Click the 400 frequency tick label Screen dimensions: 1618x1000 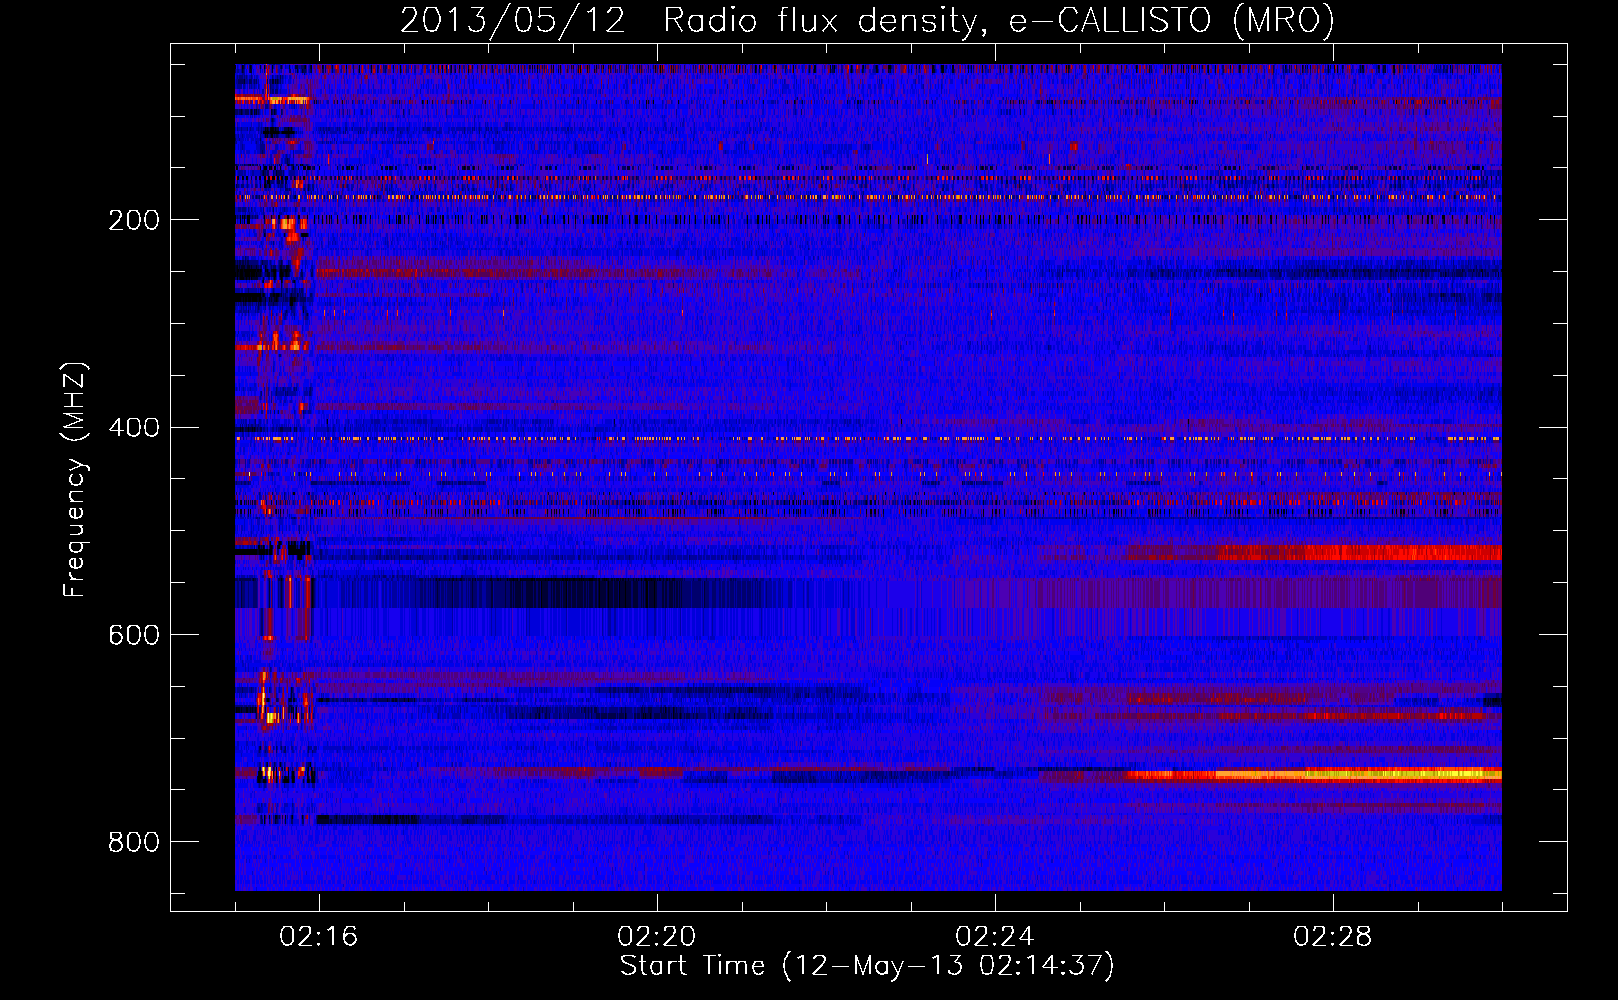[x=134, y=428]
